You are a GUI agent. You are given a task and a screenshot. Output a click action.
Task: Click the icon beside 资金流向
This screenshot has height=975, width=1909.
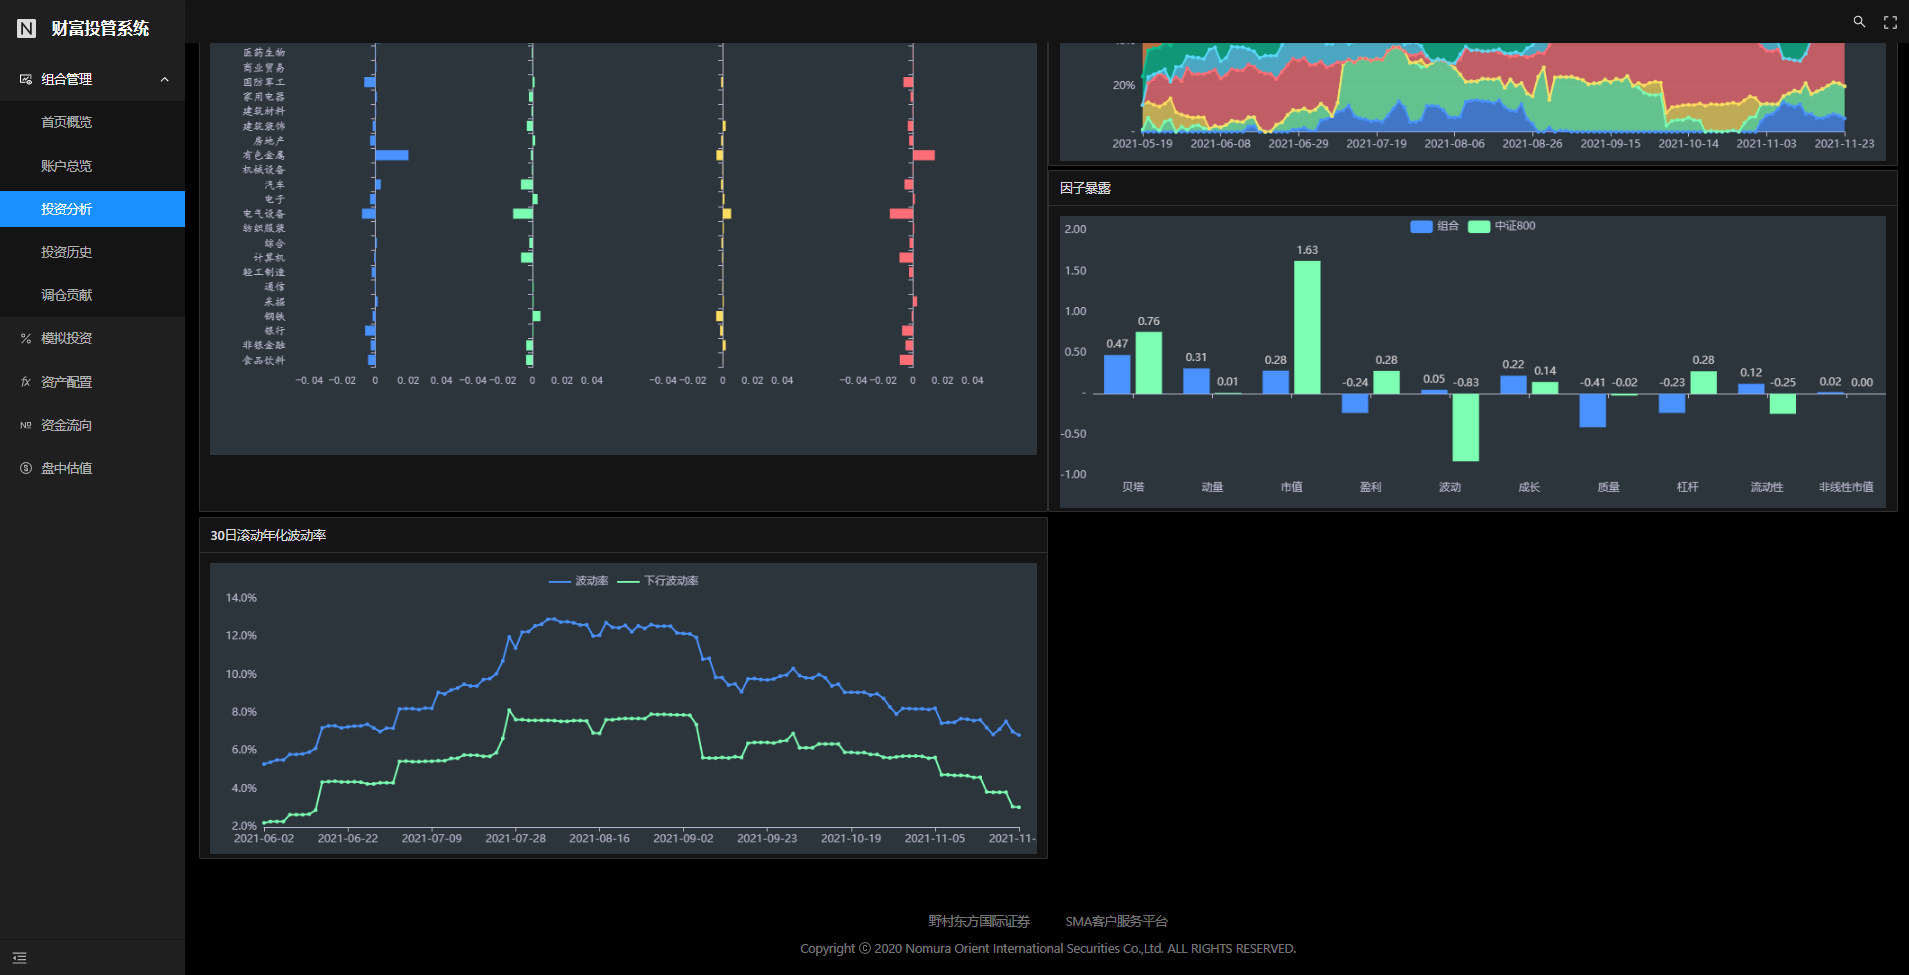point(26,425)
